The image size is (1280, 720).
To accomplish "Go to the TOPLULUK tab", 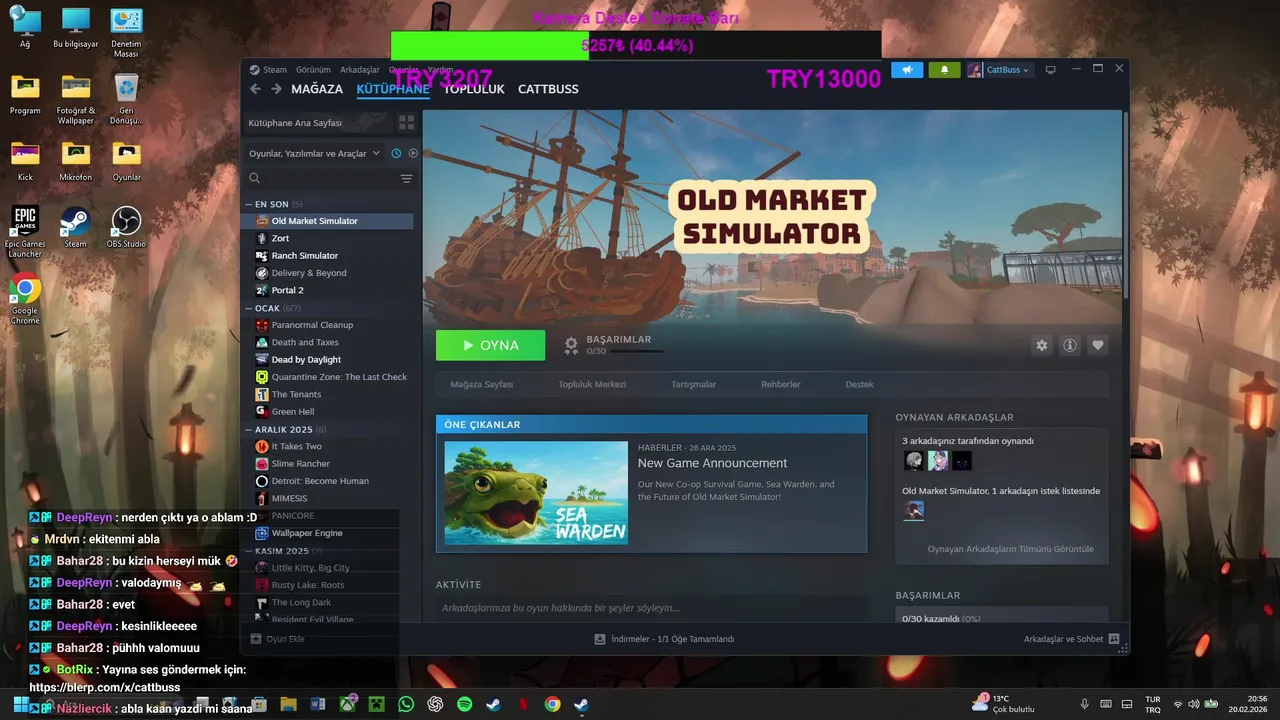I will (474, 89).
